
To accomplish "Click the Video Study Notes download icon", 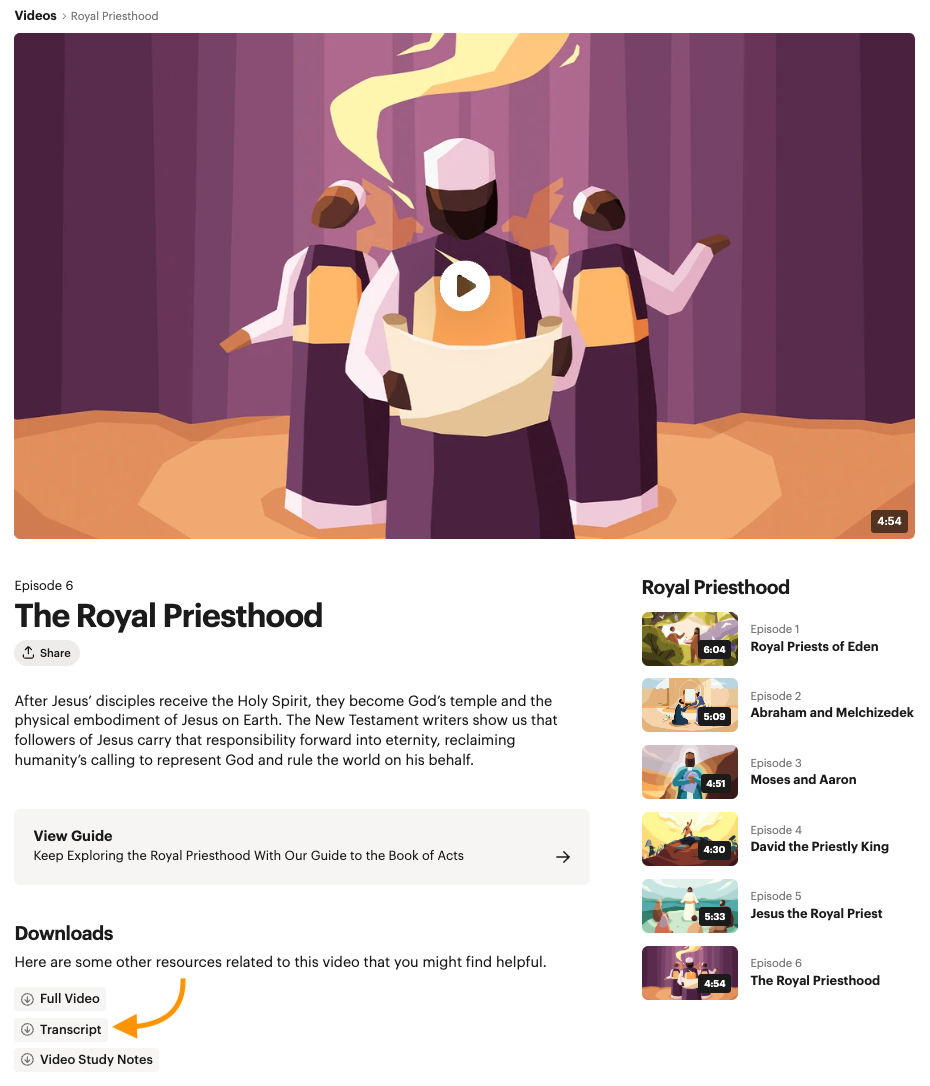I will coord(27,1060).
